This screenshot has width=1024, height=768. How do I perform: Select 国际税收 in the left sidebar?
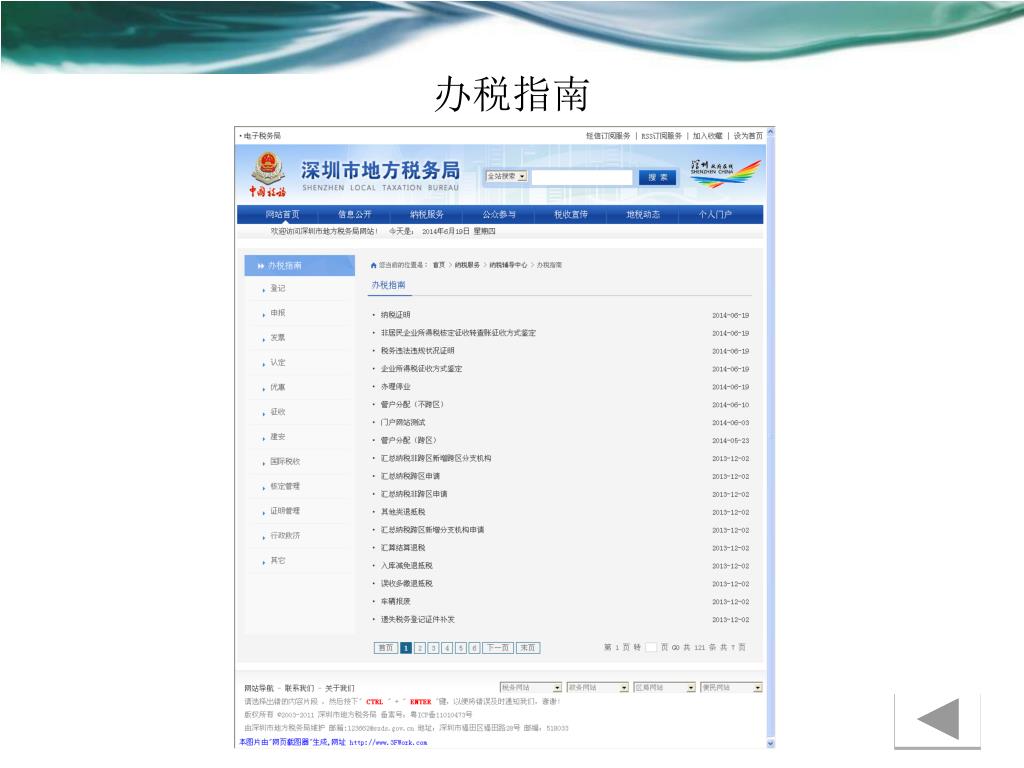tap(285, 461)
